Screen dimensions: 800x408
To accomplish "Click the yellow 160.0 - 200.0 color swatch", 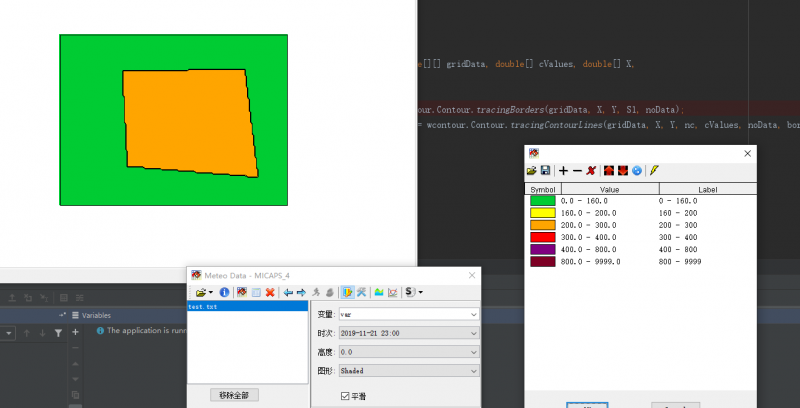I will pyautogui.click(x=543, y=213).
